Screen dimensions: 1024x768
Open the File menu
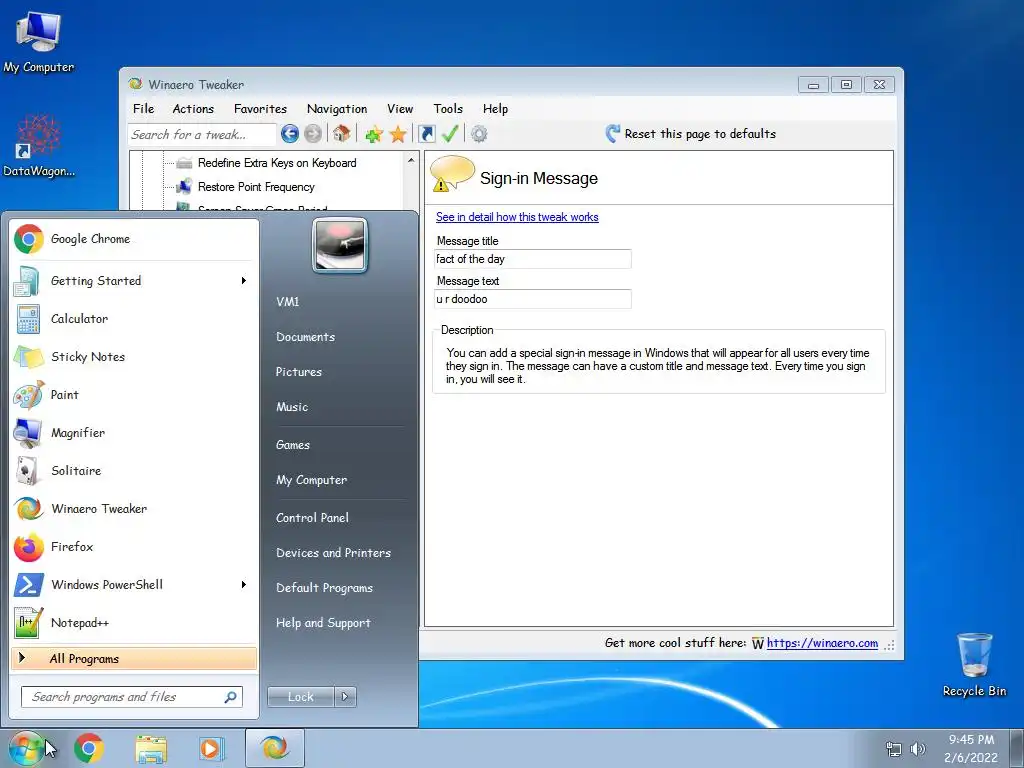click(144, 109)
